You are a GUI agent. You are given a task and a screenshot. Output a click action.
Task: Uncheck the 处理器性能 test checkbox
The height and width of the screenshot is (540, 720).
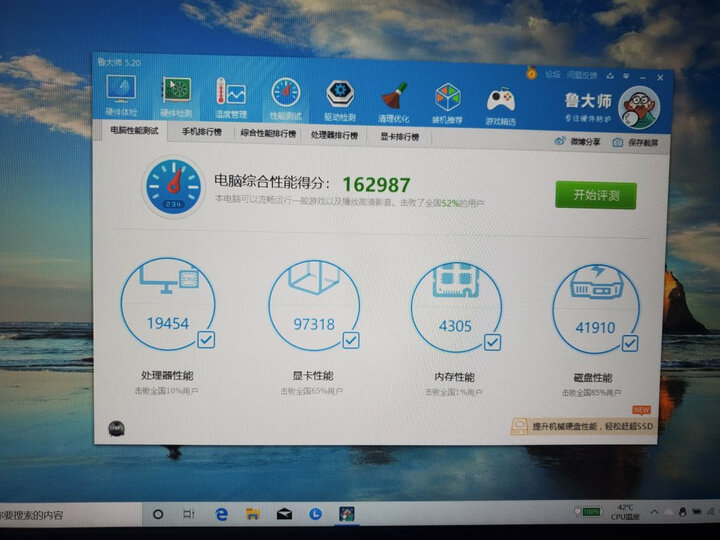pos(206,340)
